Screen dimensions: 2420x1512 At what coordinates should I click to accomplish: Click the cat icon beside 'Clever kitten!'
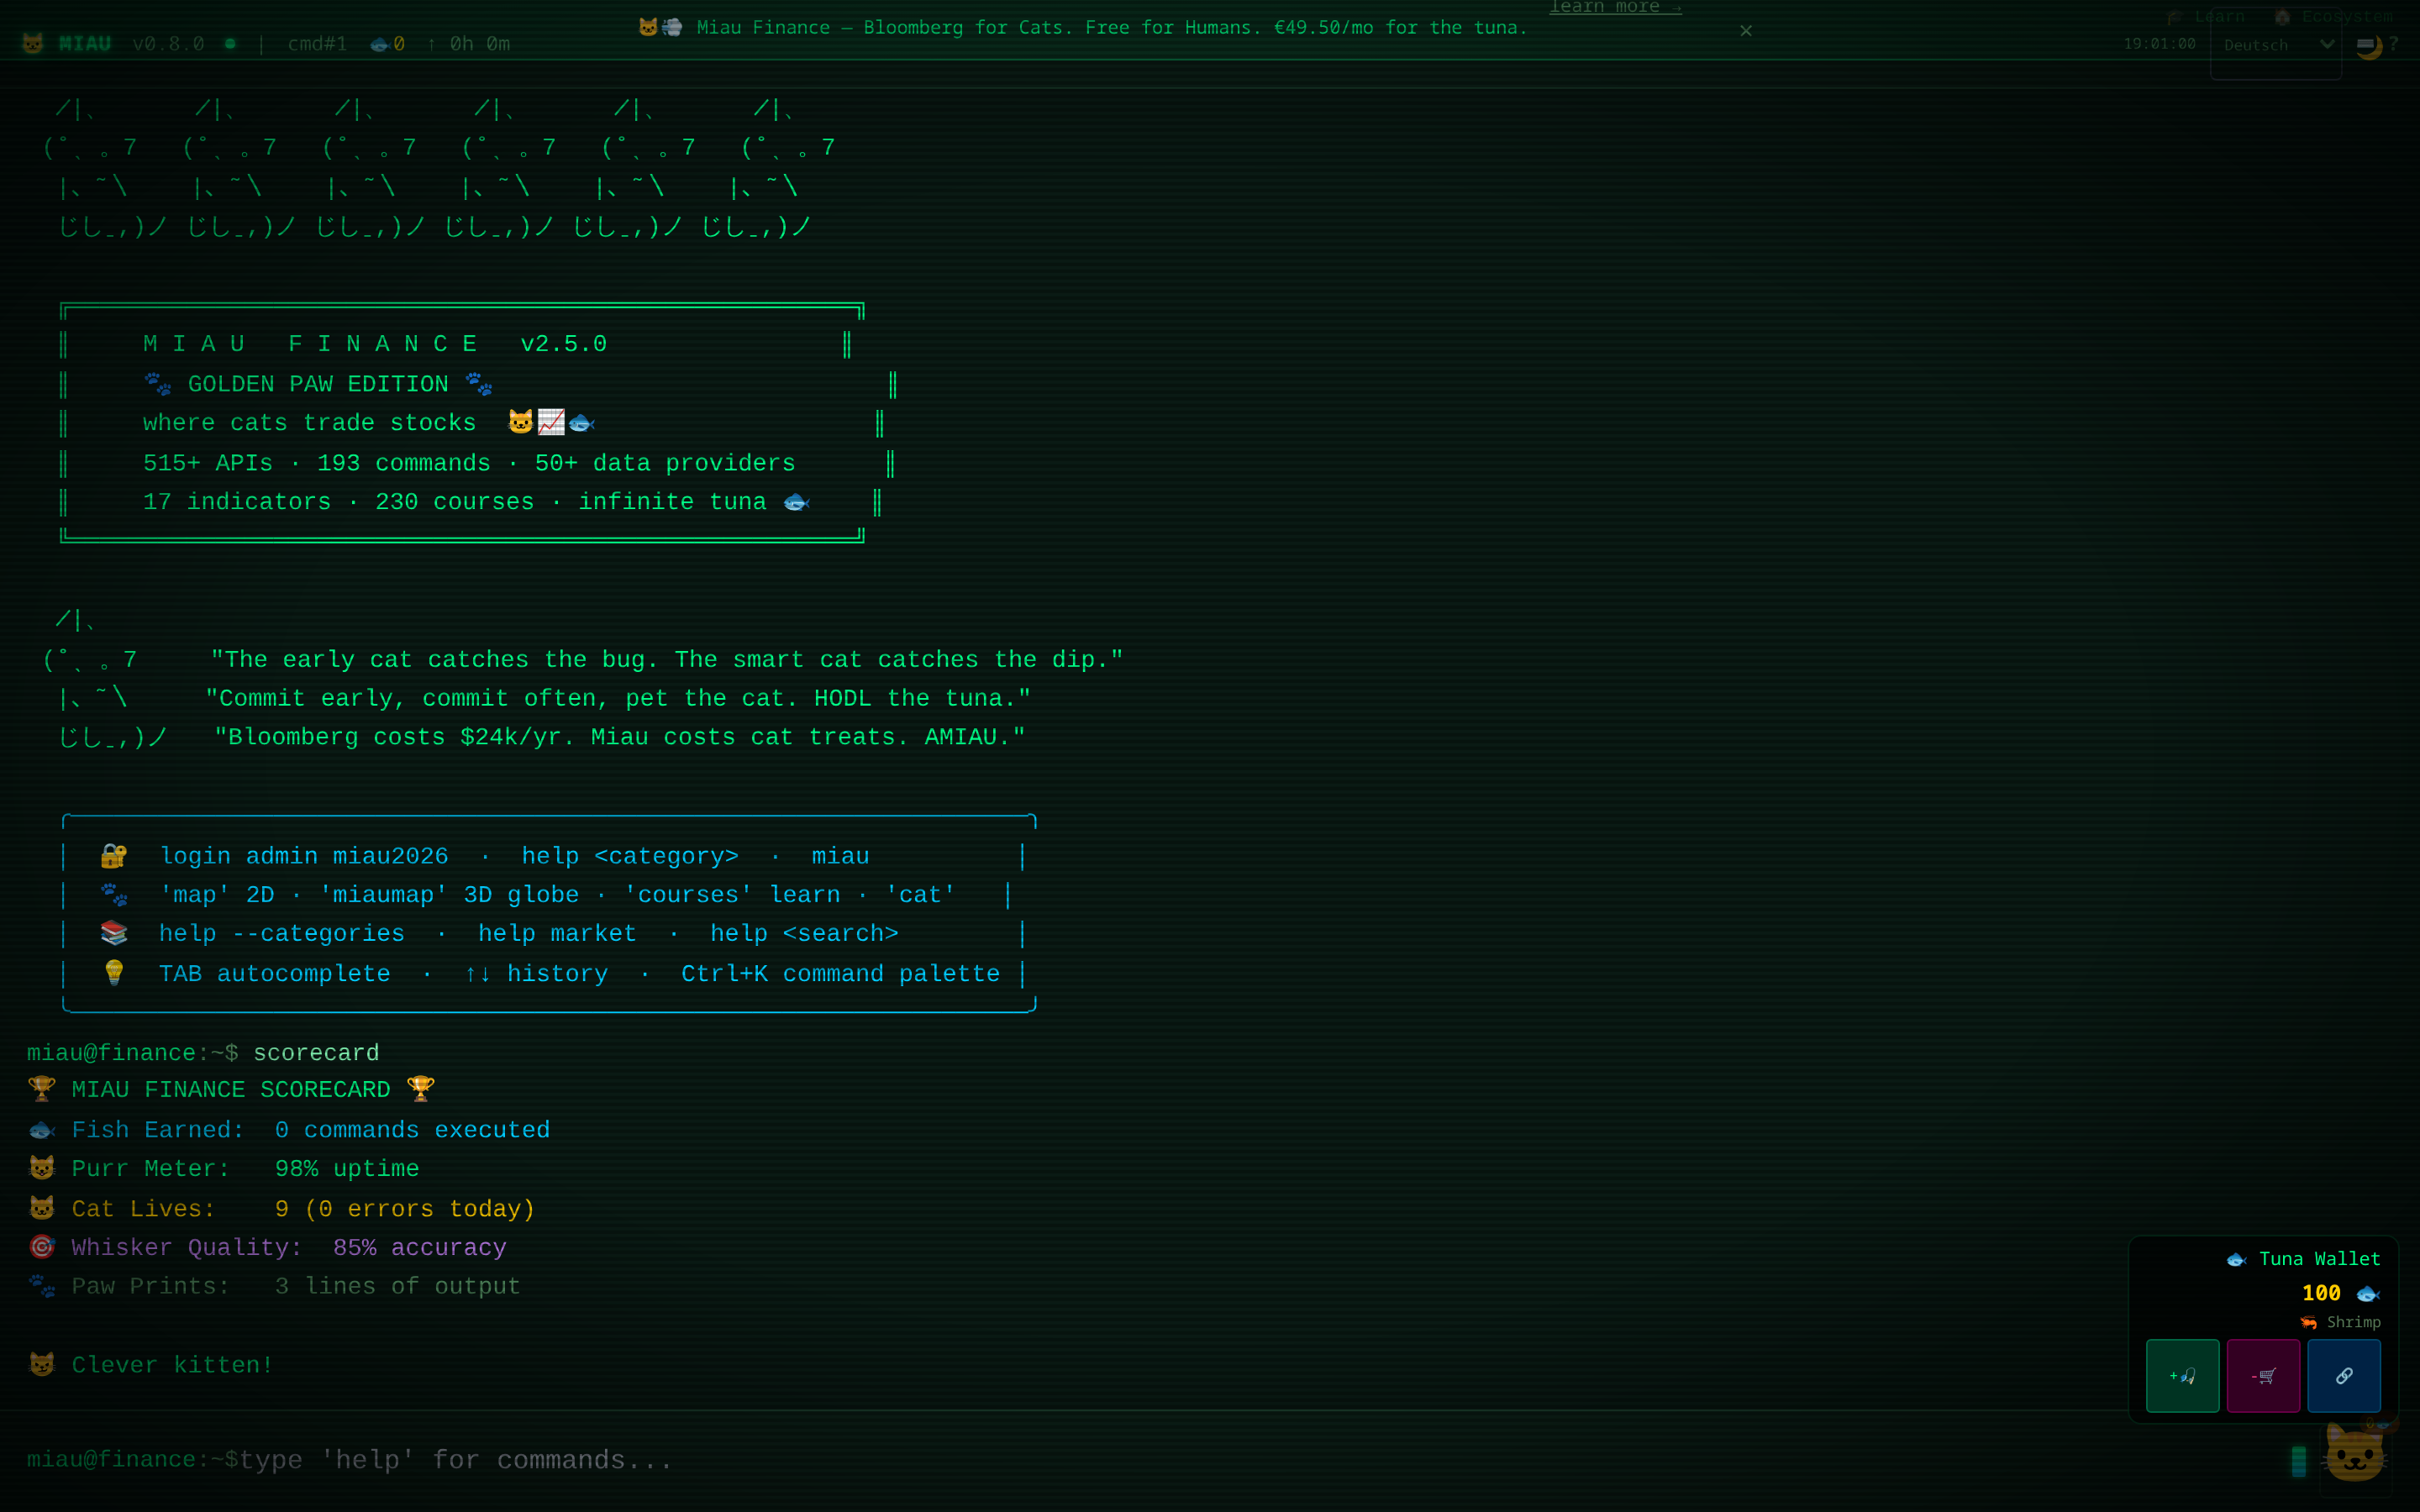click(42, 1365)
